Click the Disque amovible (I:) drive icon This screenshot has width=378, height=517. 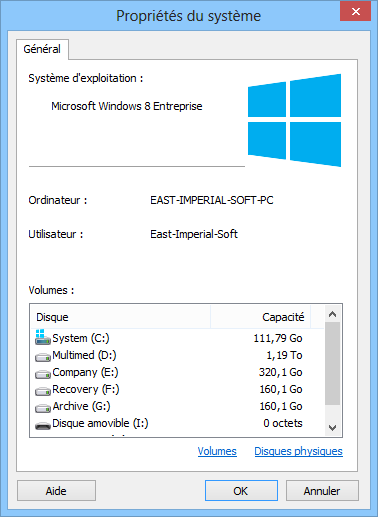[43, 426]
